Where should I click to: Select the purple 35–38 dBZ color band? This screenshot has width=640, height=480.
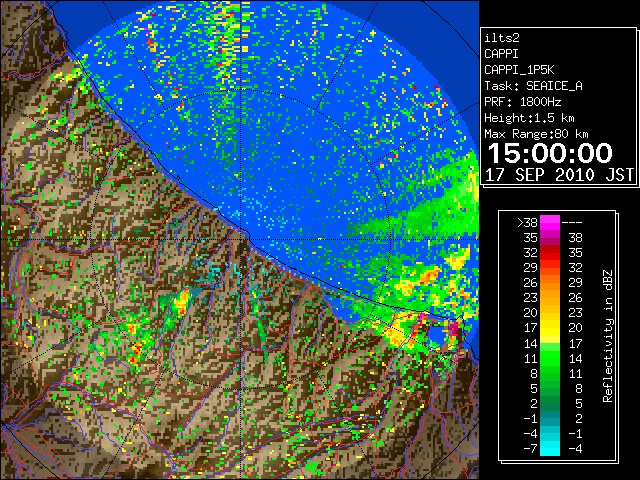click(x=550, y=237)
